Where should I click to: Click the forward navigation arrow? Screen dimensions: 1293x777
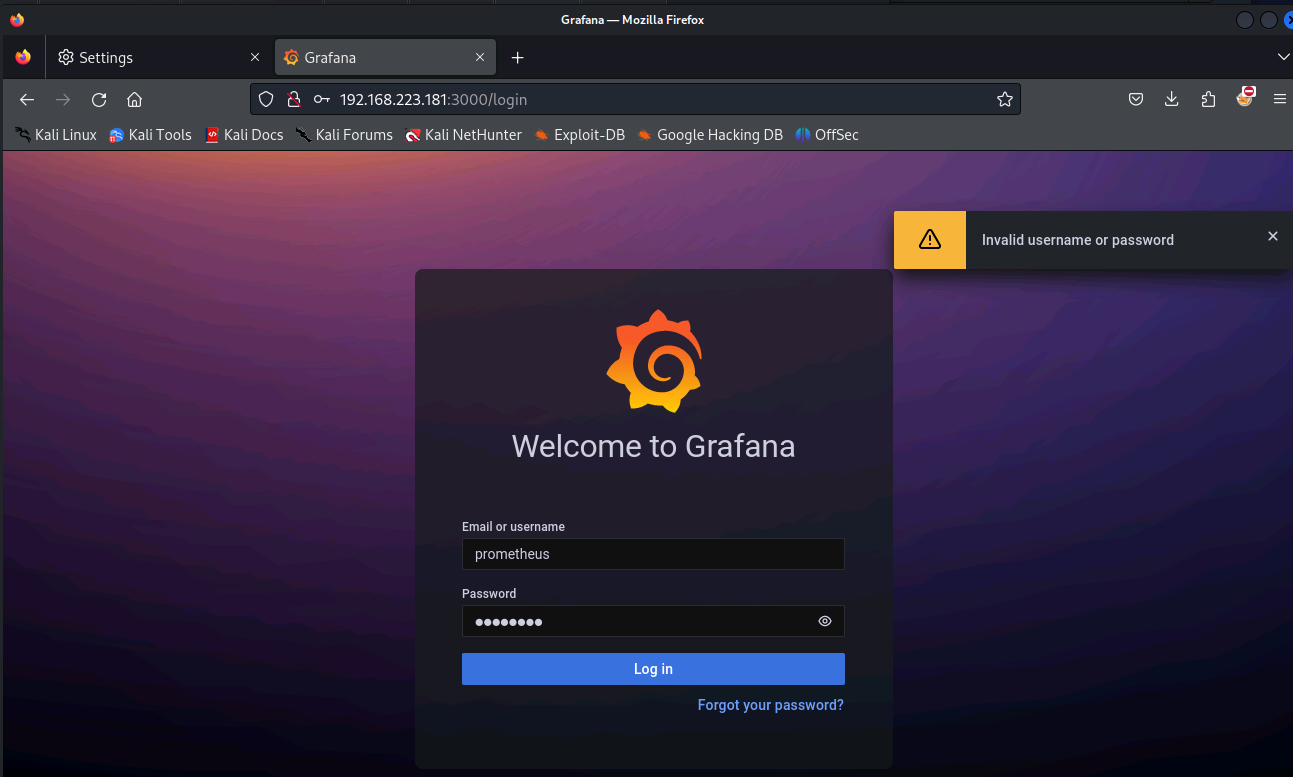pyautogui.click(x=63, y=99)
